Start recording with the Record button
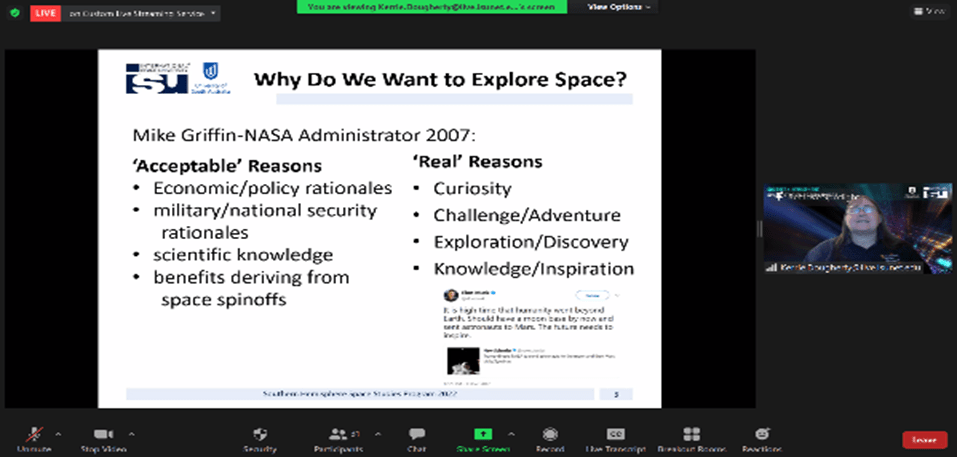This screenshot has height=457, width=957. 550,434
